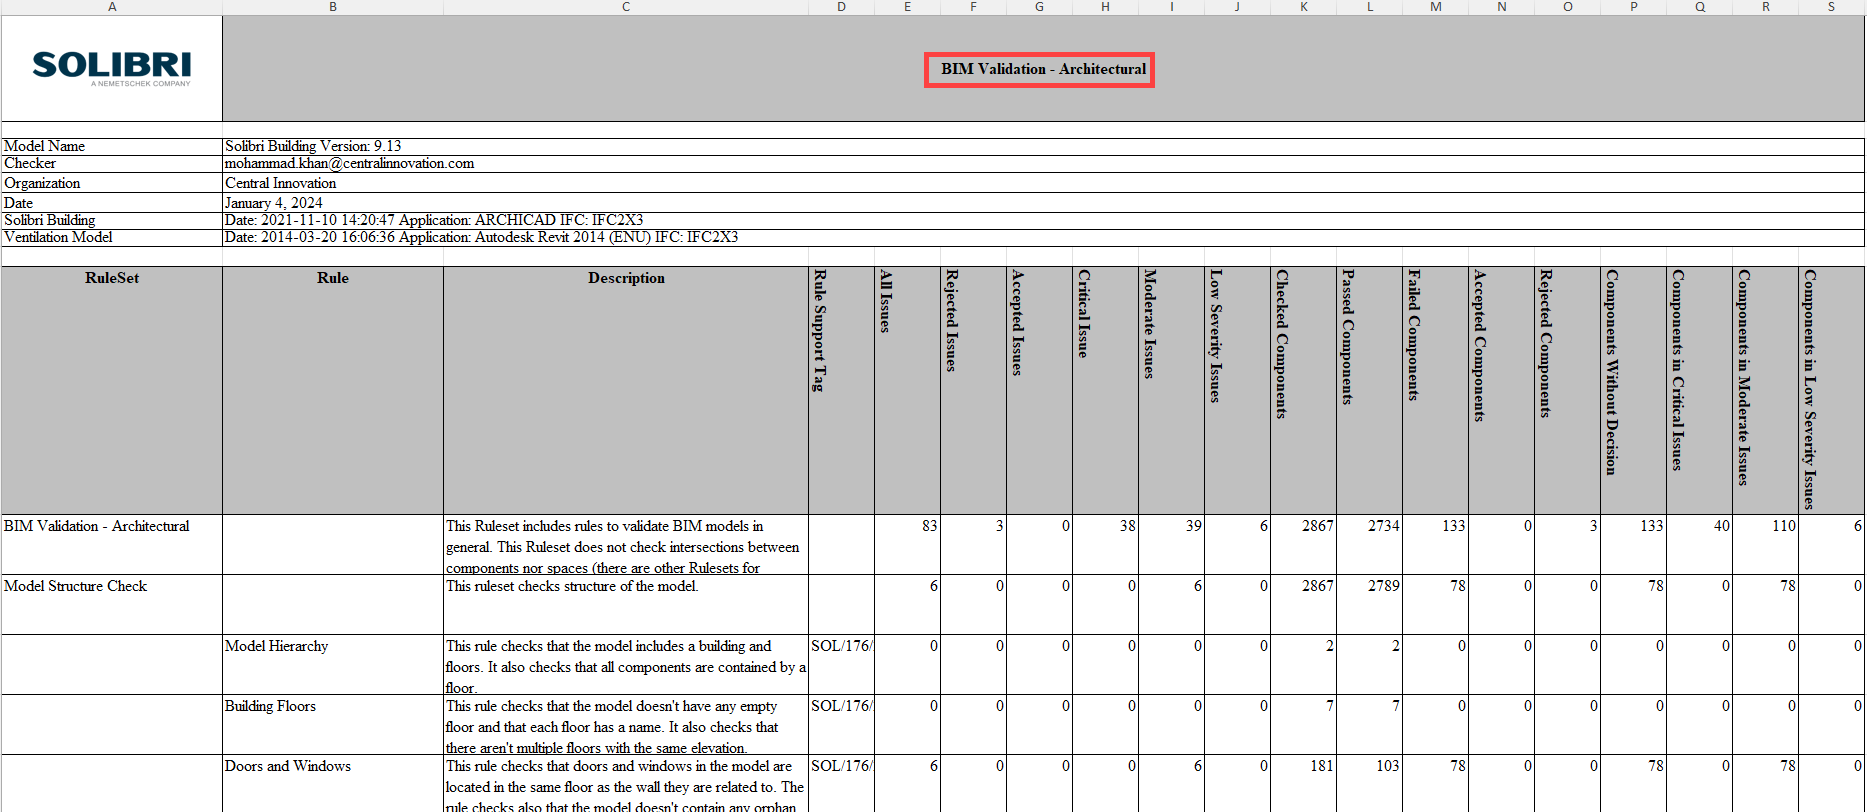The image size is (1867, 812).
Task: Click the 'Low Severity Issues' heading cell
Action: [1237, 390]
